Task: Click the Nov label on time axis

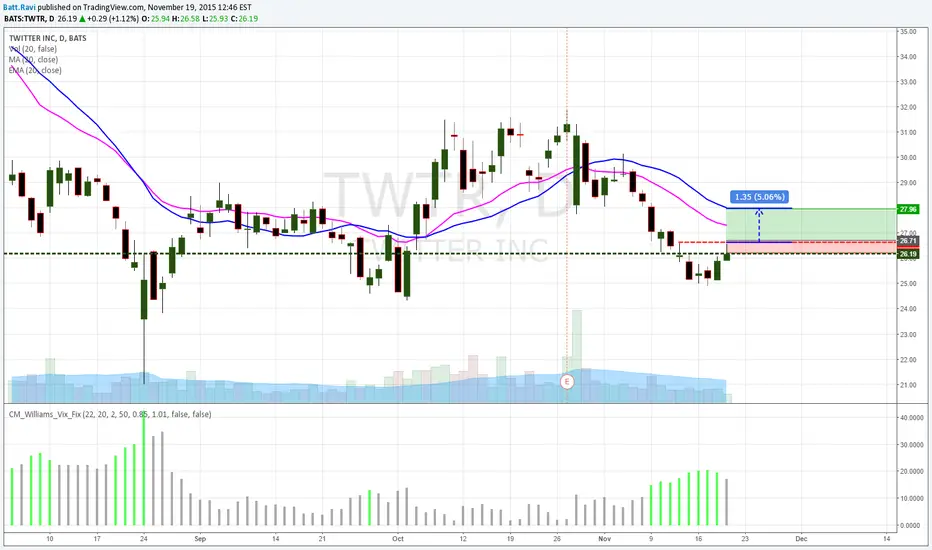Action: coord(604,539)
